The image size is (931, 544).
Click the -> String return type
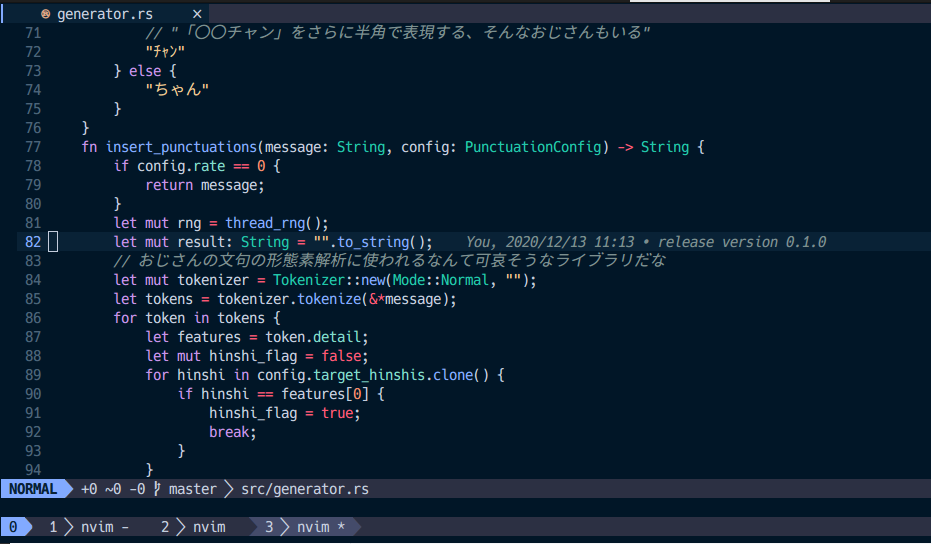tap(653, 147)
